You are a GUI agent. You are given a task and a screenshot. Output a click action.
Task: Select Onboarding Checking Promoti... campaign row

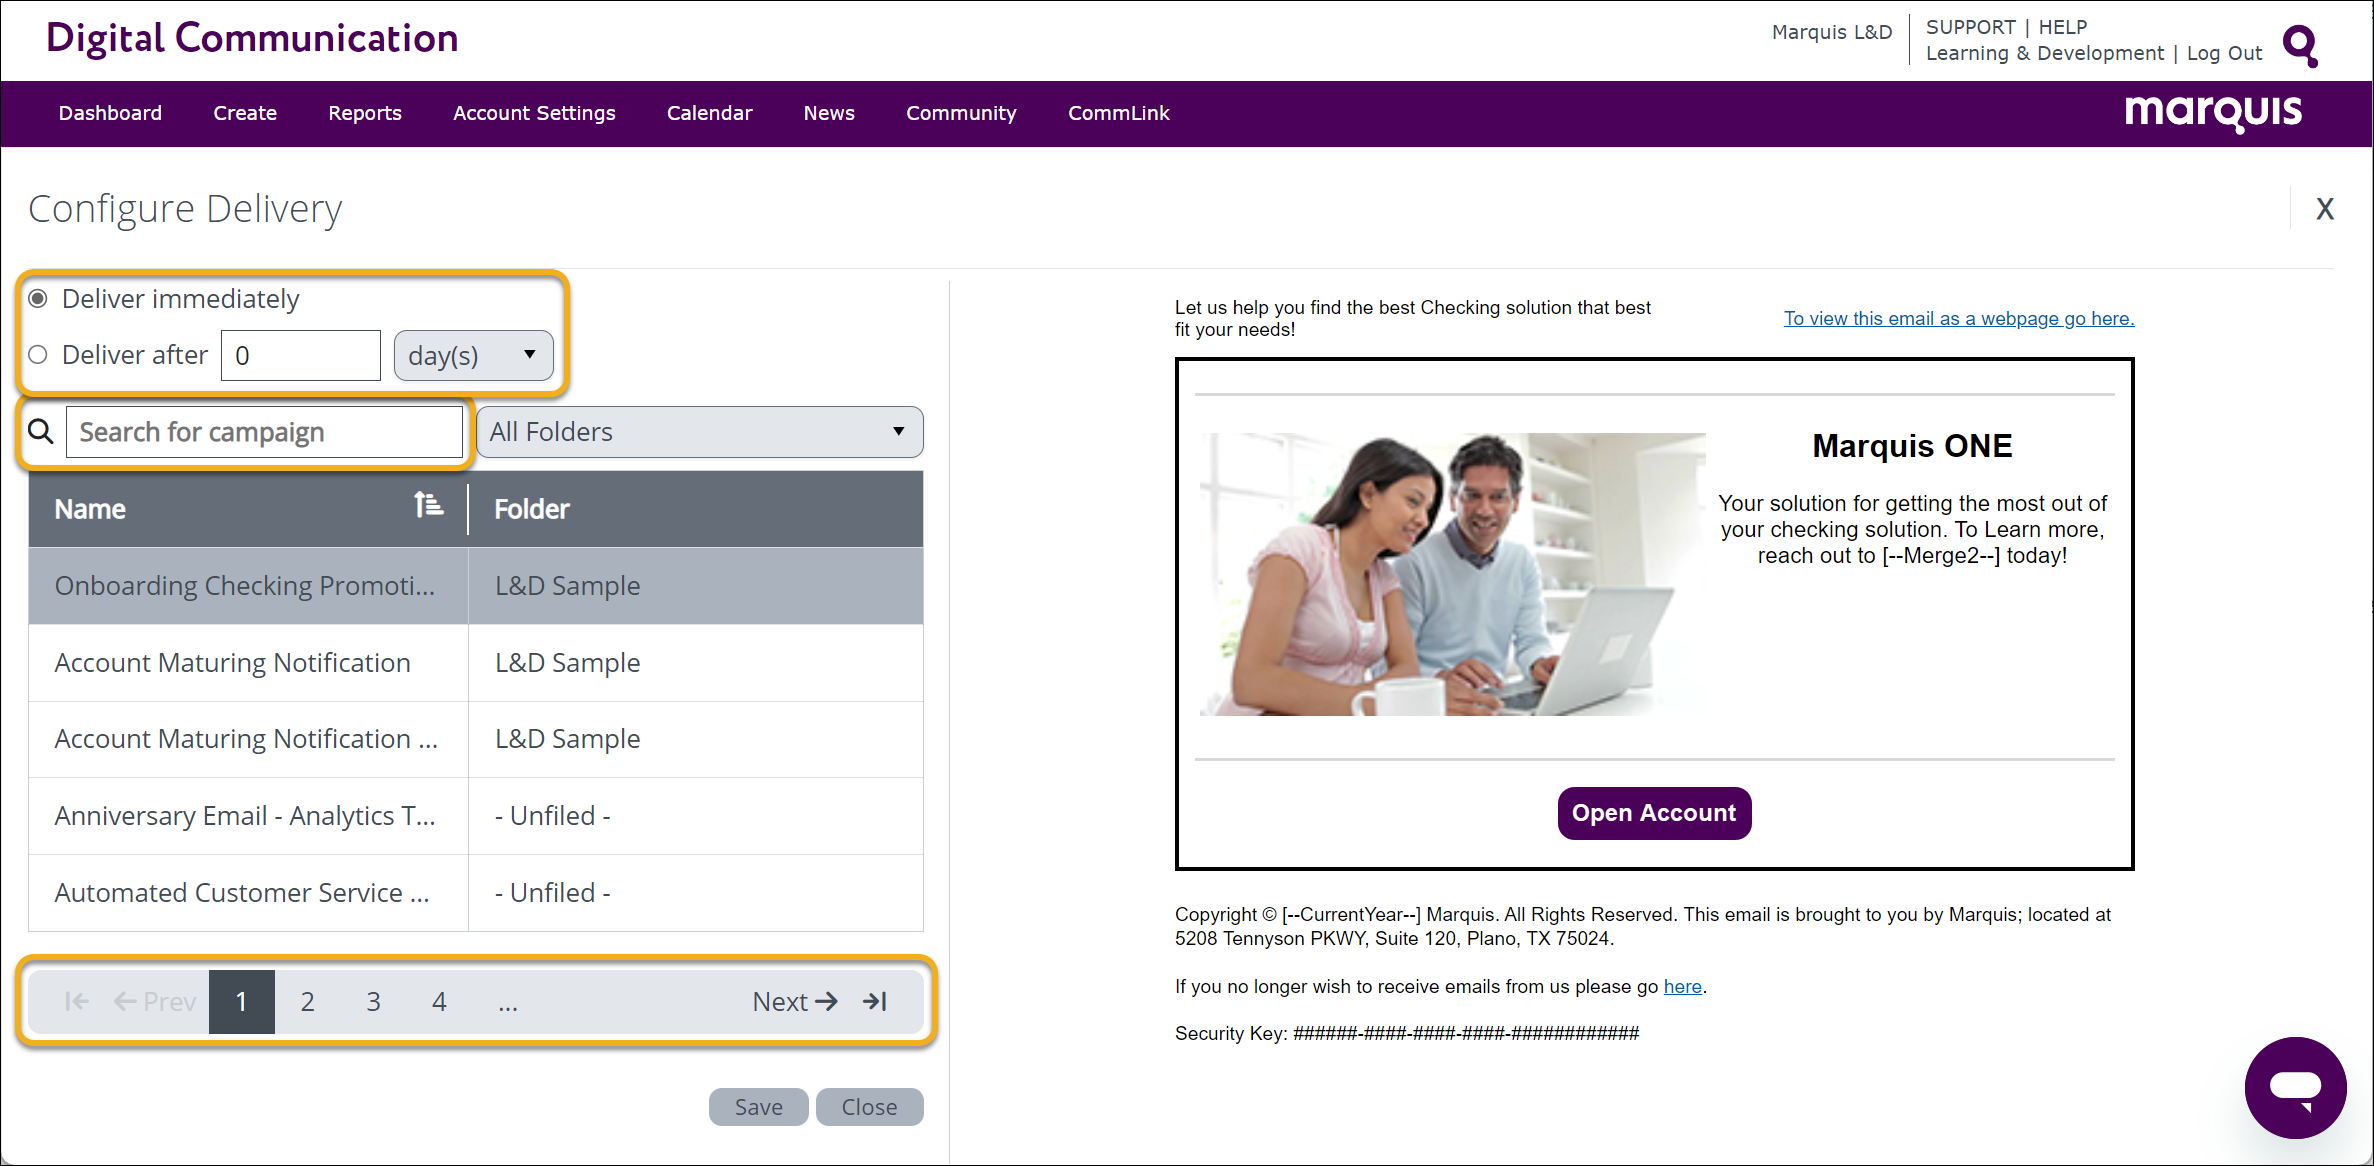tap(475, 586)
